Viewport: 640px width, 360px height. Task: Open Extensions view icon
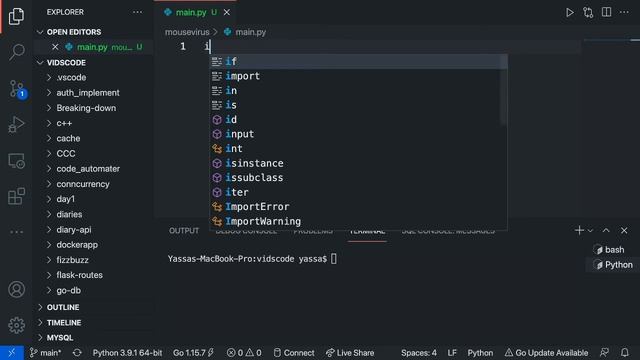click(16, 196)
